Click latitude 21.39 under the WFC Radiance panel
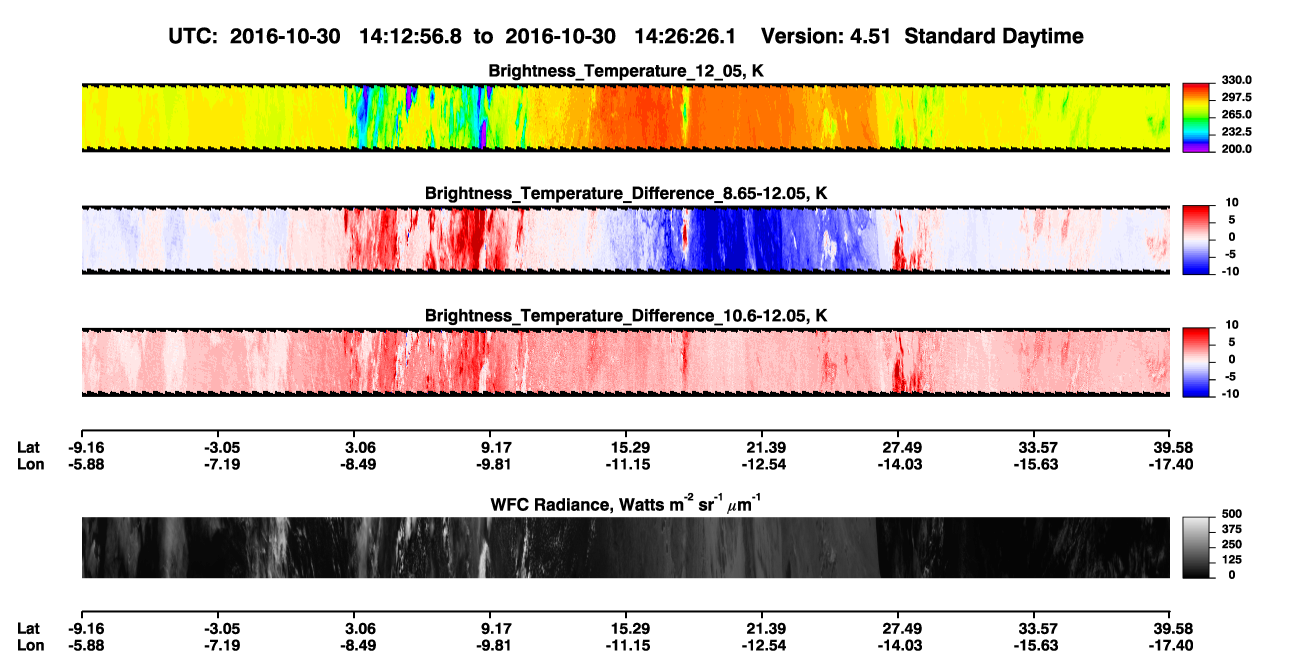The image size is (1300, 667). [764, 628]
